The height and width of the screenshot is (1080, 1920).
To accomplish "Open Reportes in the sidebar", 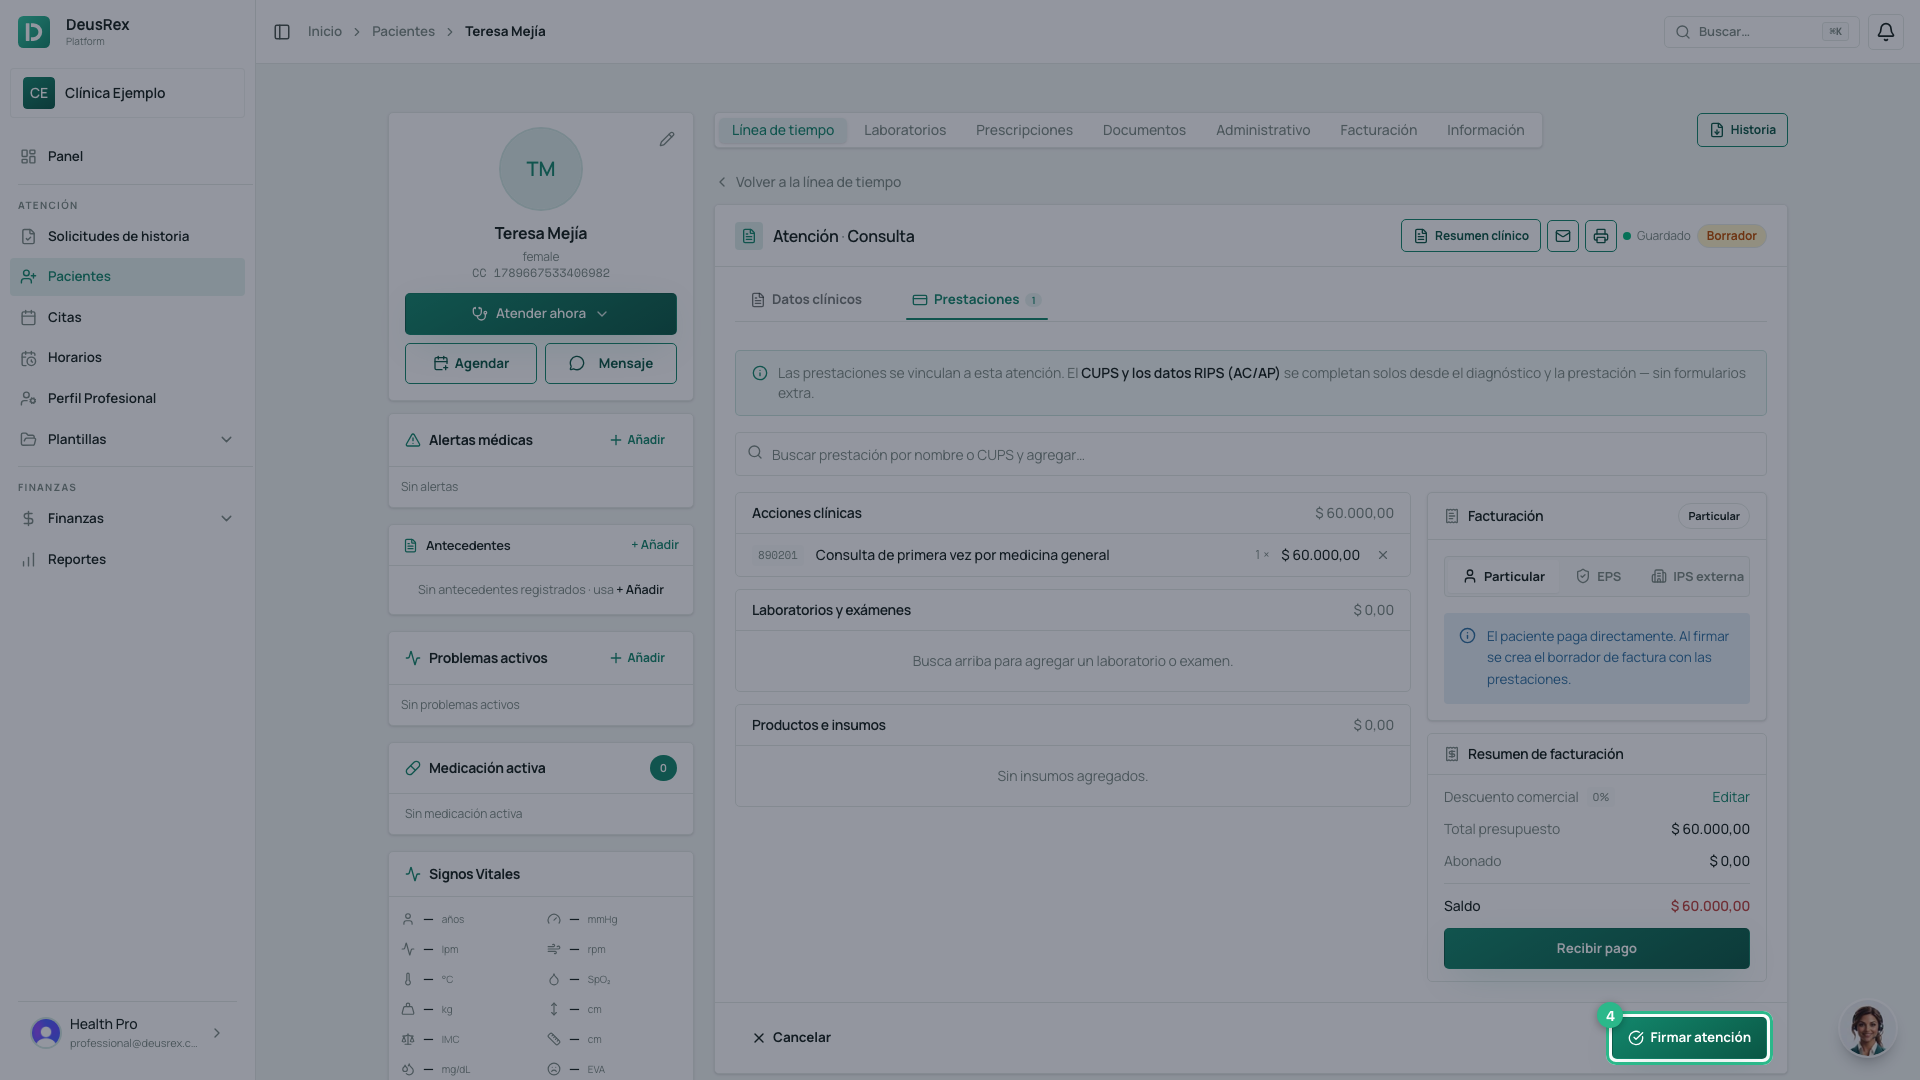I will click(127, 560).
